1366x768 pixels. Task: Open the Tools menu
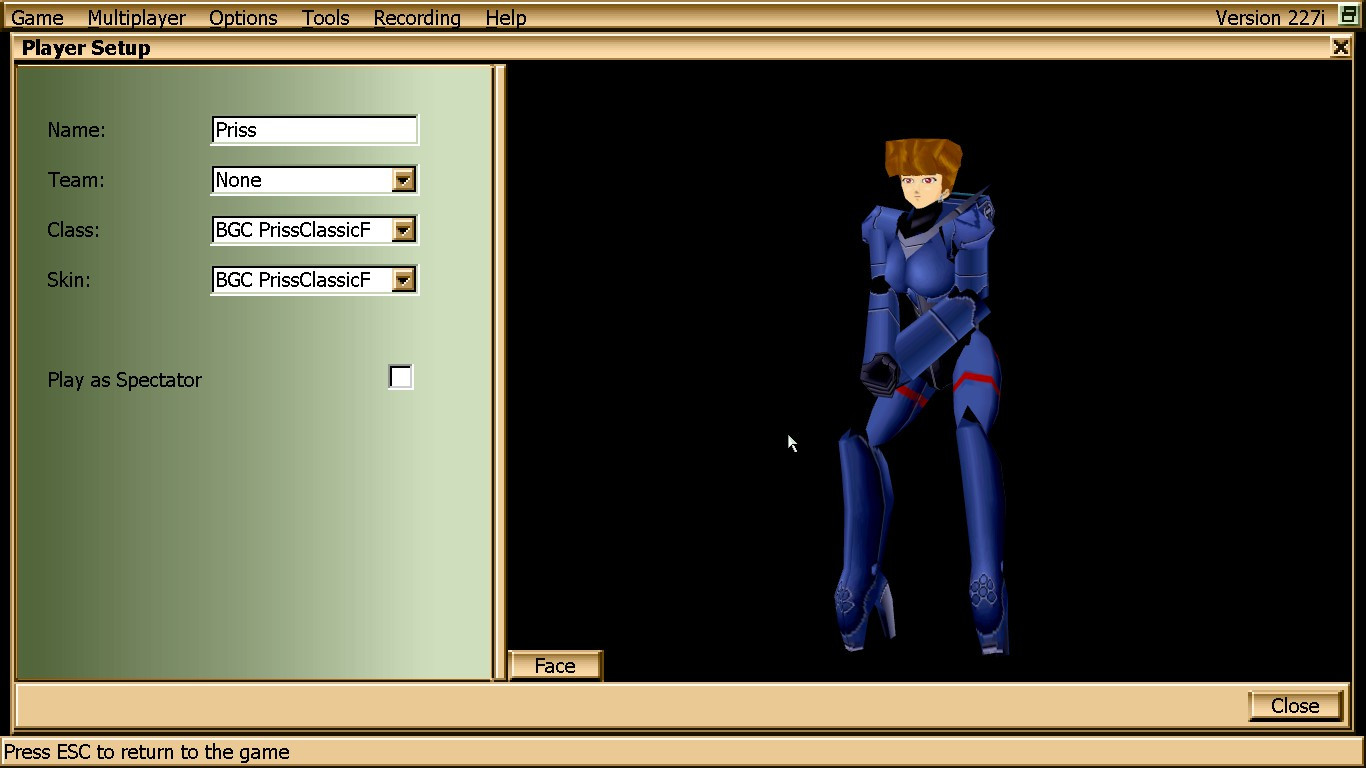pos(325,17)
